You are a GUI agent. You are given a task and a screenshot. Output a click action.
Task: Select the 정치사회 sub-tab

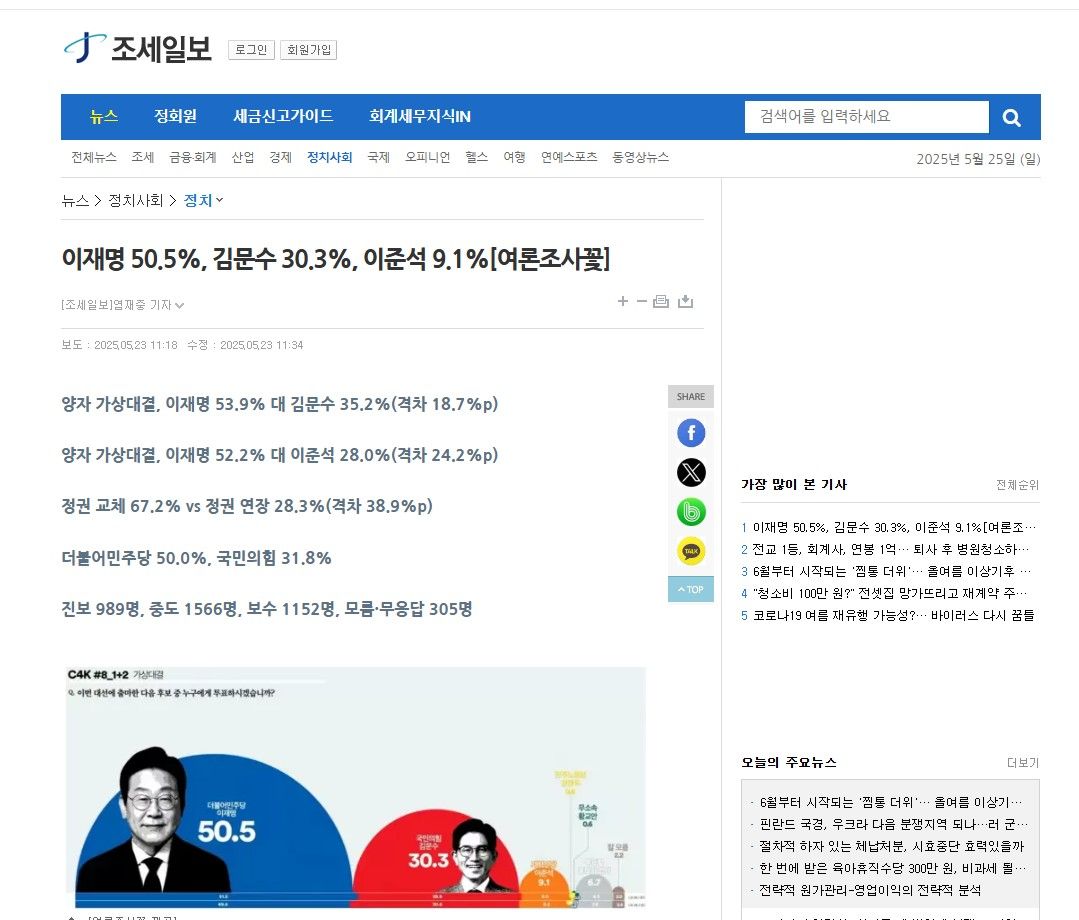330,158
